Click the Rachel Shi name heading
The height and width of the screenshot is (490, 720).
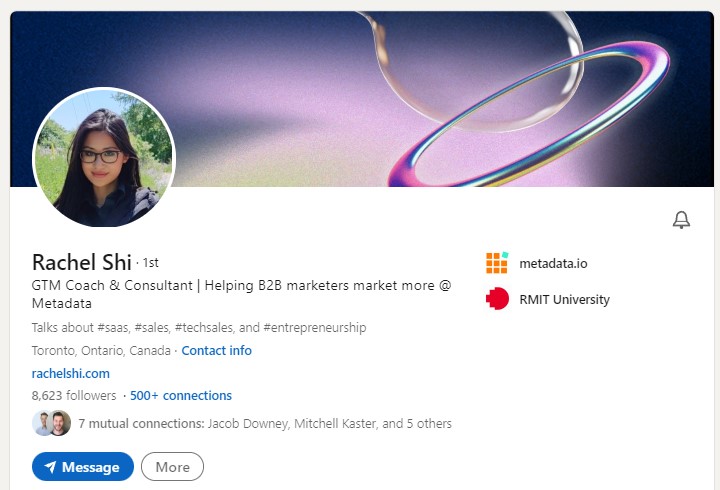[82, 262]
